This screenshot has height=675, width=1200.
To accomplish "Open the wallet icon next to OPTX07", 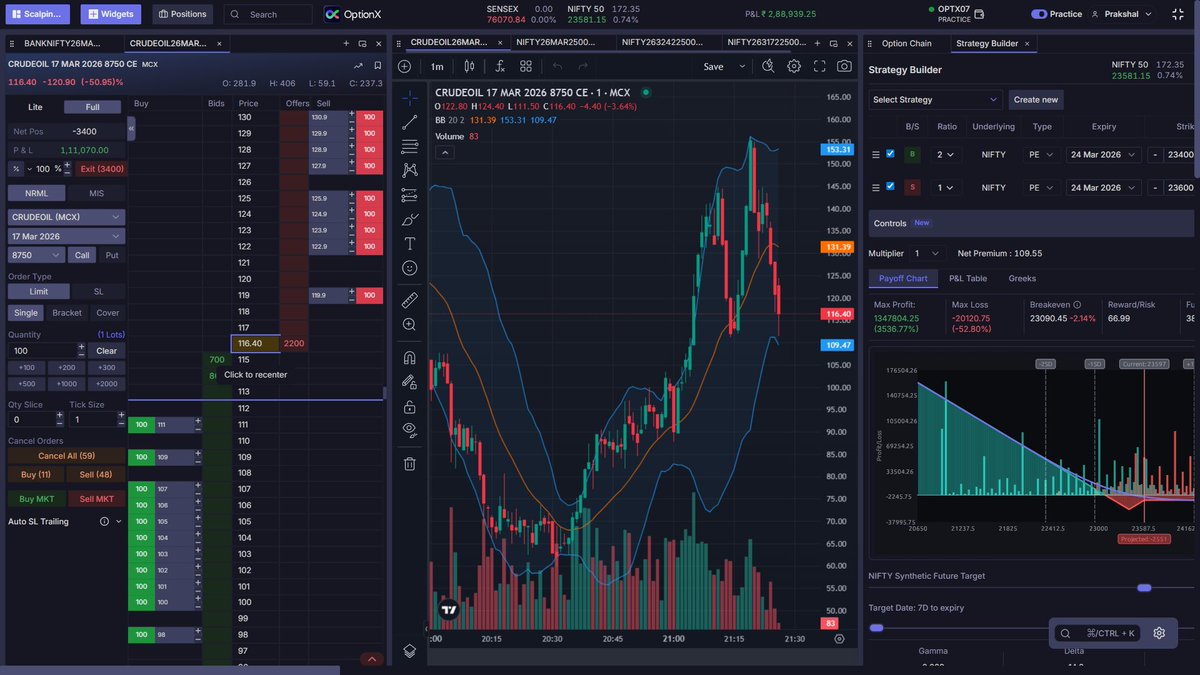I will pos(979,14).
